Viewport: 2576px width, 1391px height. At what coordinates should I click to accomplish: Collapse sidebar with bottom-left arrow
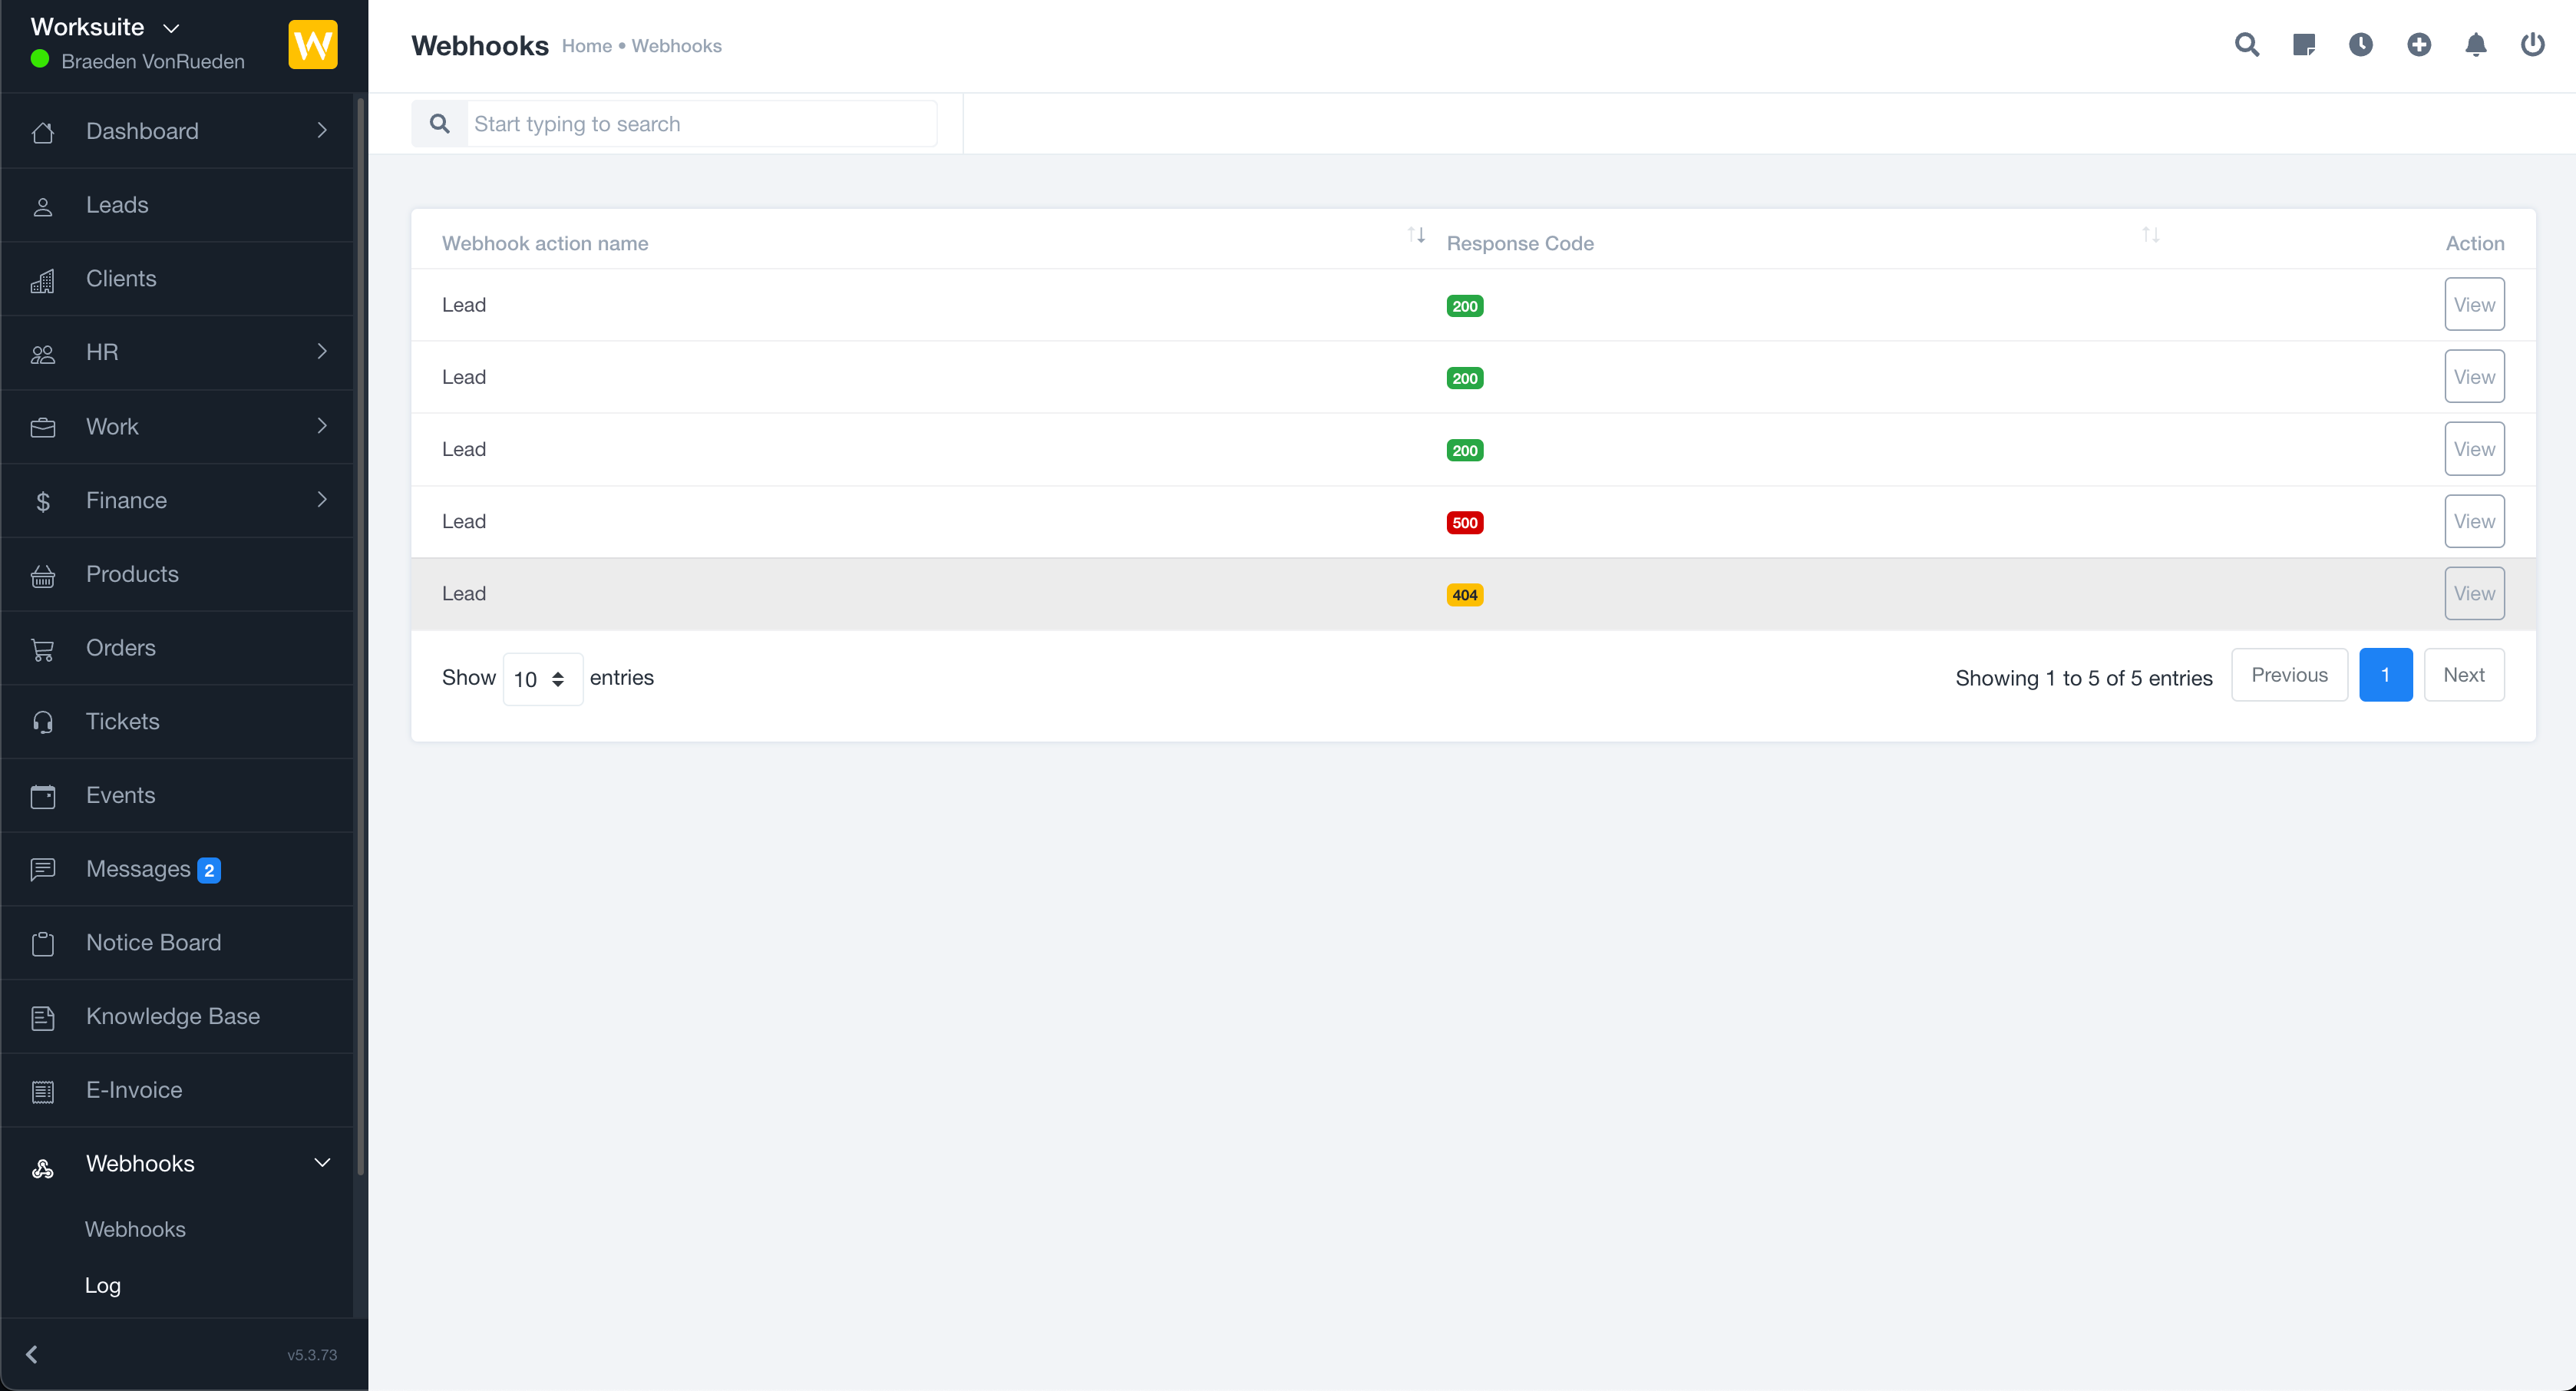(x=32, y=1354)
